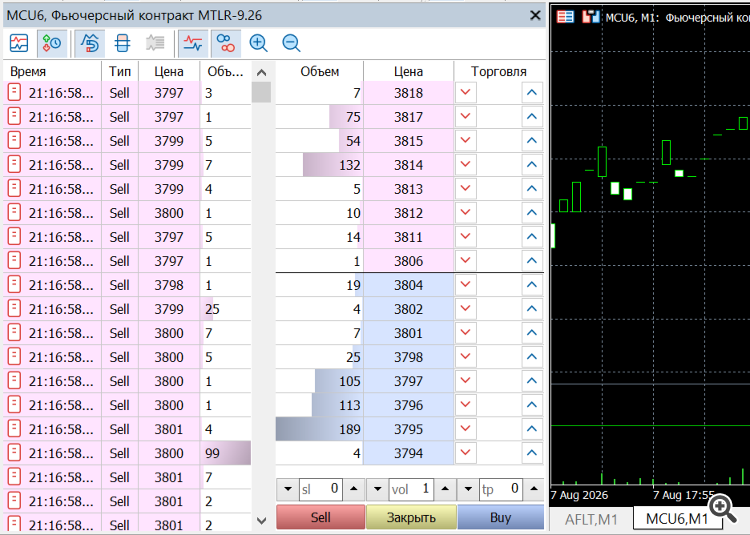The height and width of the screenshot is (535, 750).
Task: Click the chart icon beside MCU6, M1 title
Action: [x=591, y=17]
